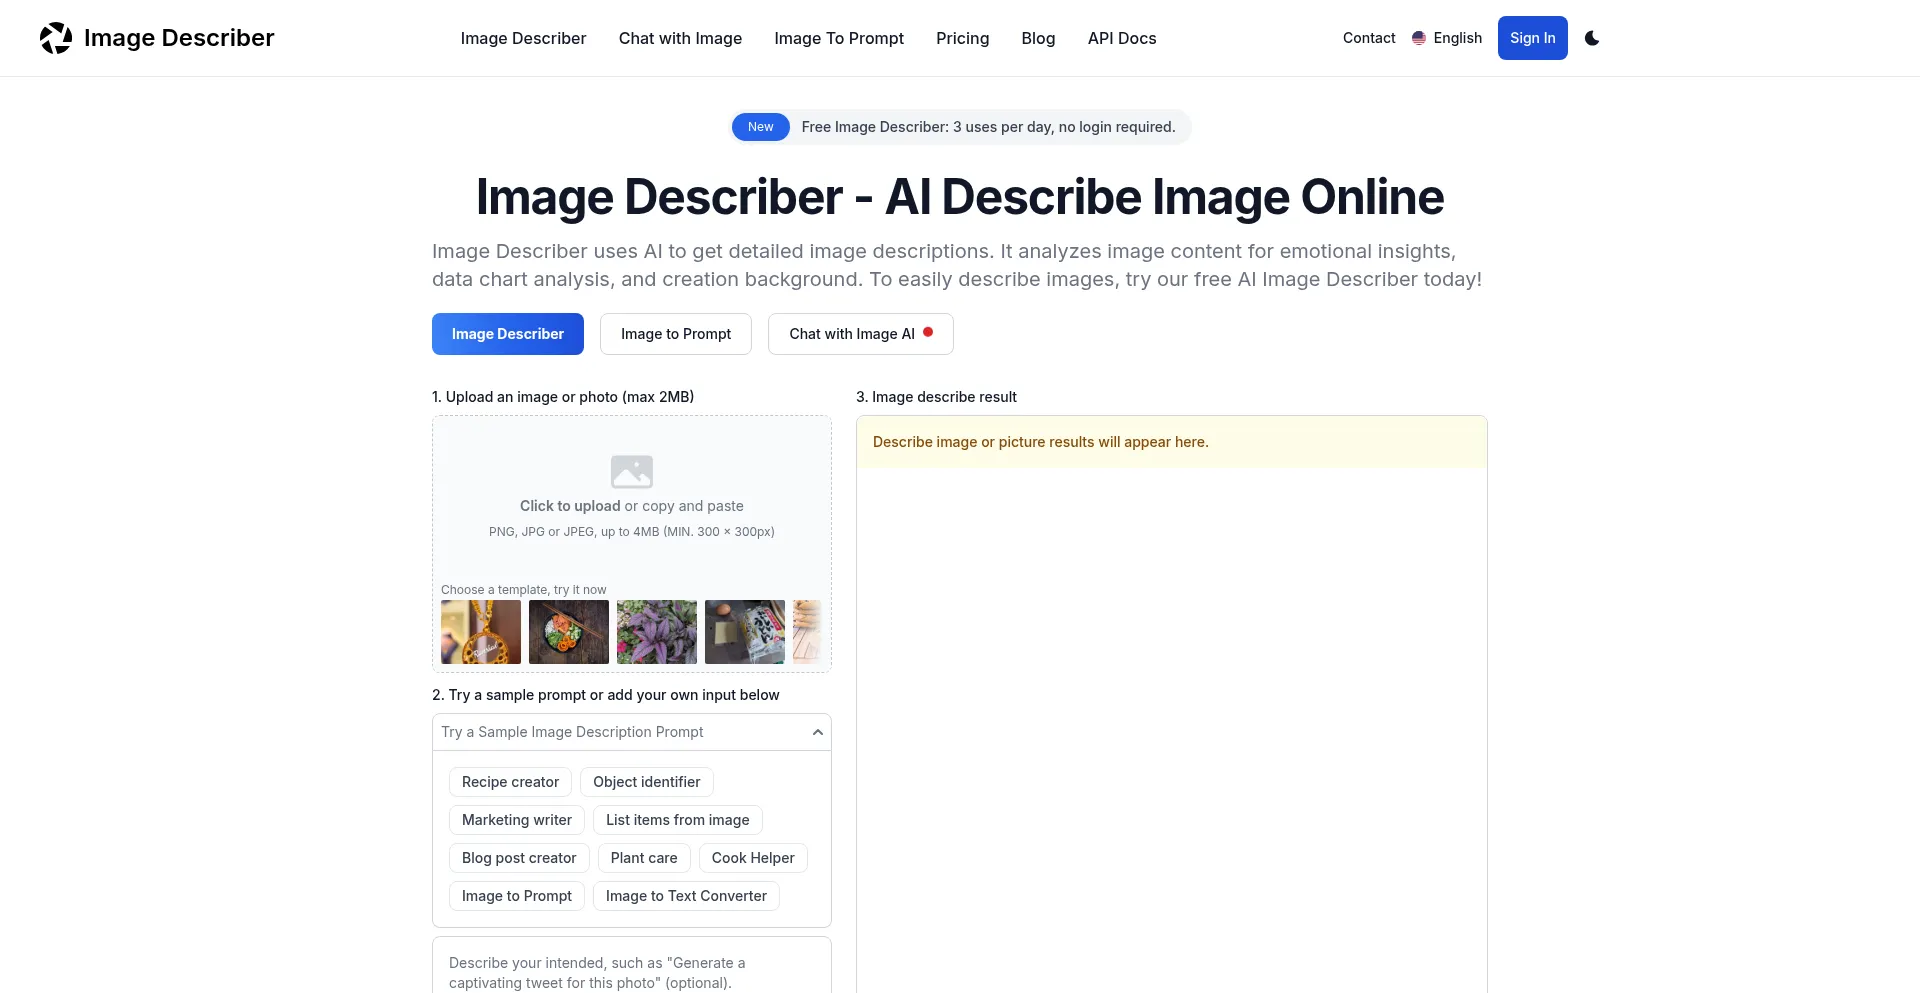Select the Image to Text Converter prompt
This screenshot has height=993, width=1920.
(x=686, y=896)
